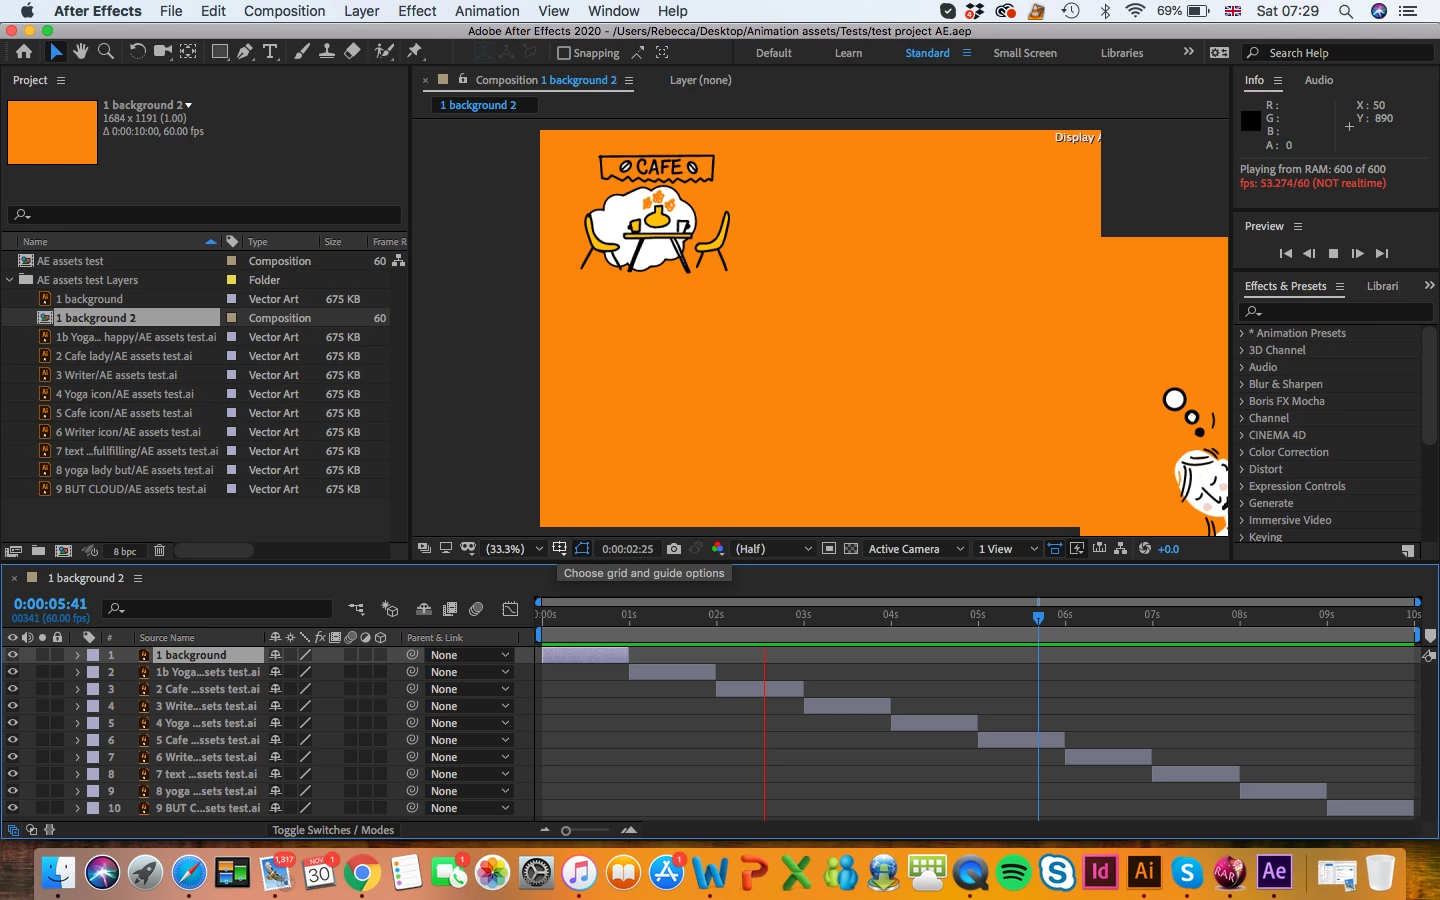Image resolution: width=1440 pixels, height=900 pixels.
Task: Hide the '9 BUT C...' layer eye
Action: [x=13, y=808]
